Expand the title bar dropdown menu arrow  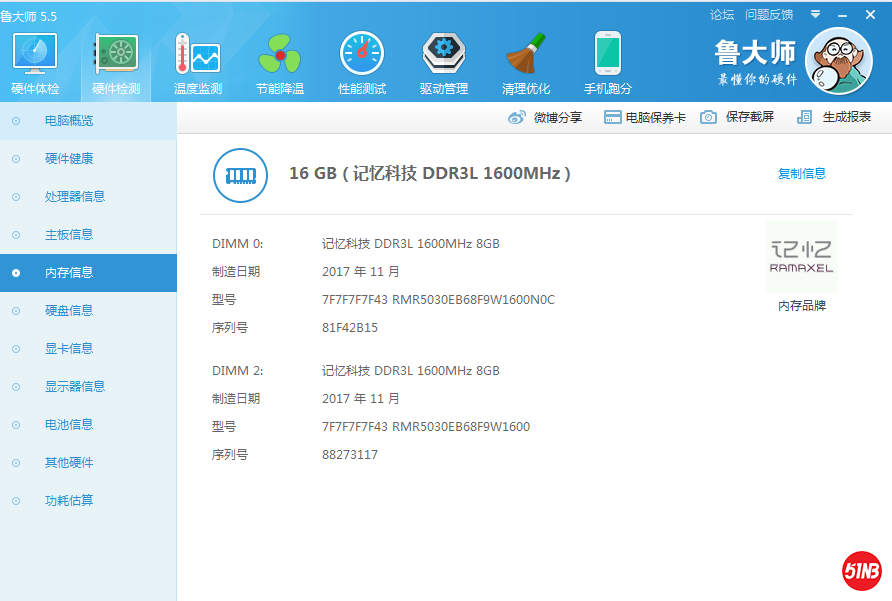click(815, 14)
